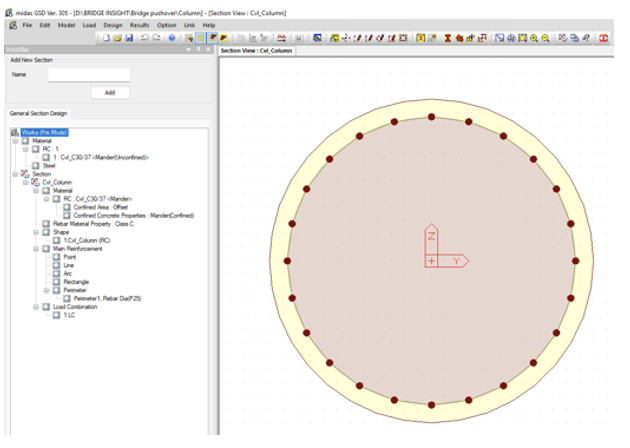
Task: Select the General Section Design tab
Action: [x=37, y=114]
